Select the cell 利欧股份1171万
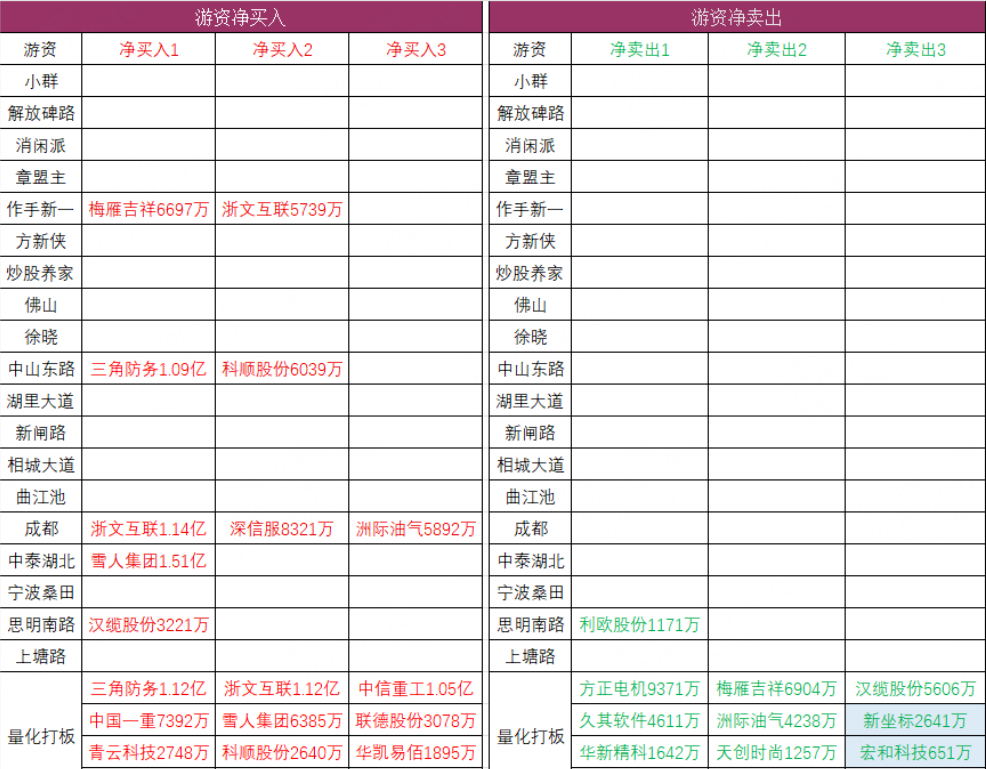Viewport: 986px width, 769px height. point(640,624)
